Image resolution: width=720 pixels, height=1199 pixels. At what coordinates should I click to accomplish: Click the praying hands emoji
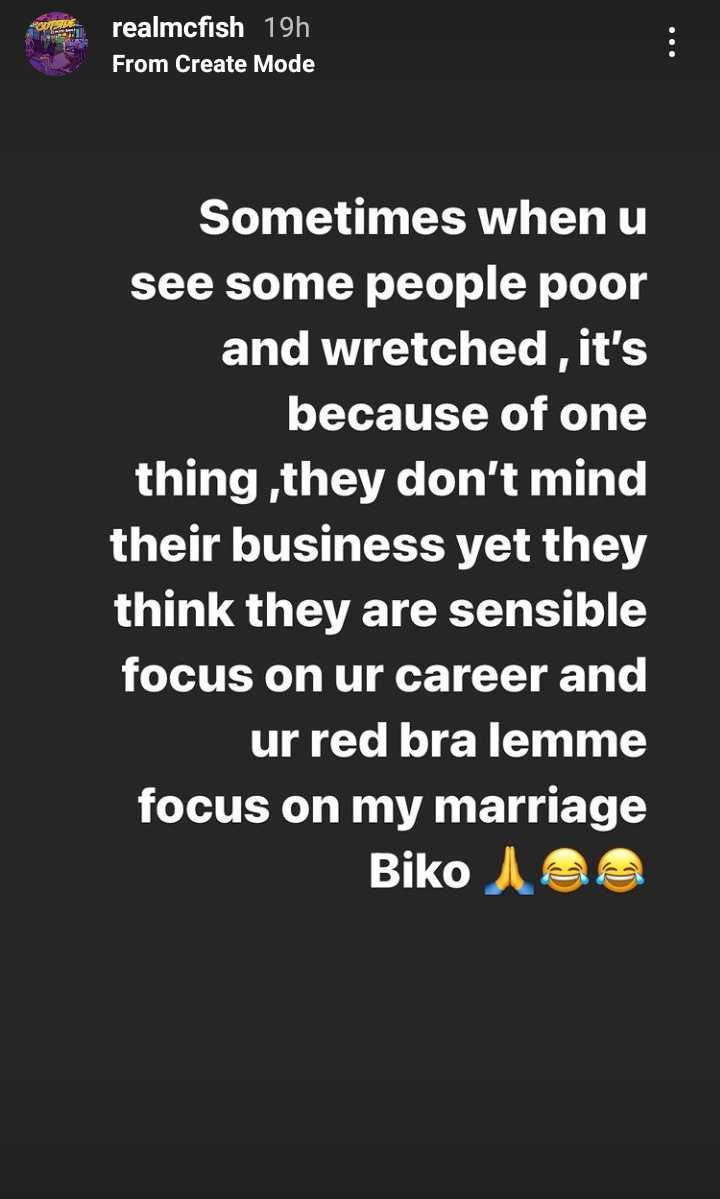point(509,872)
